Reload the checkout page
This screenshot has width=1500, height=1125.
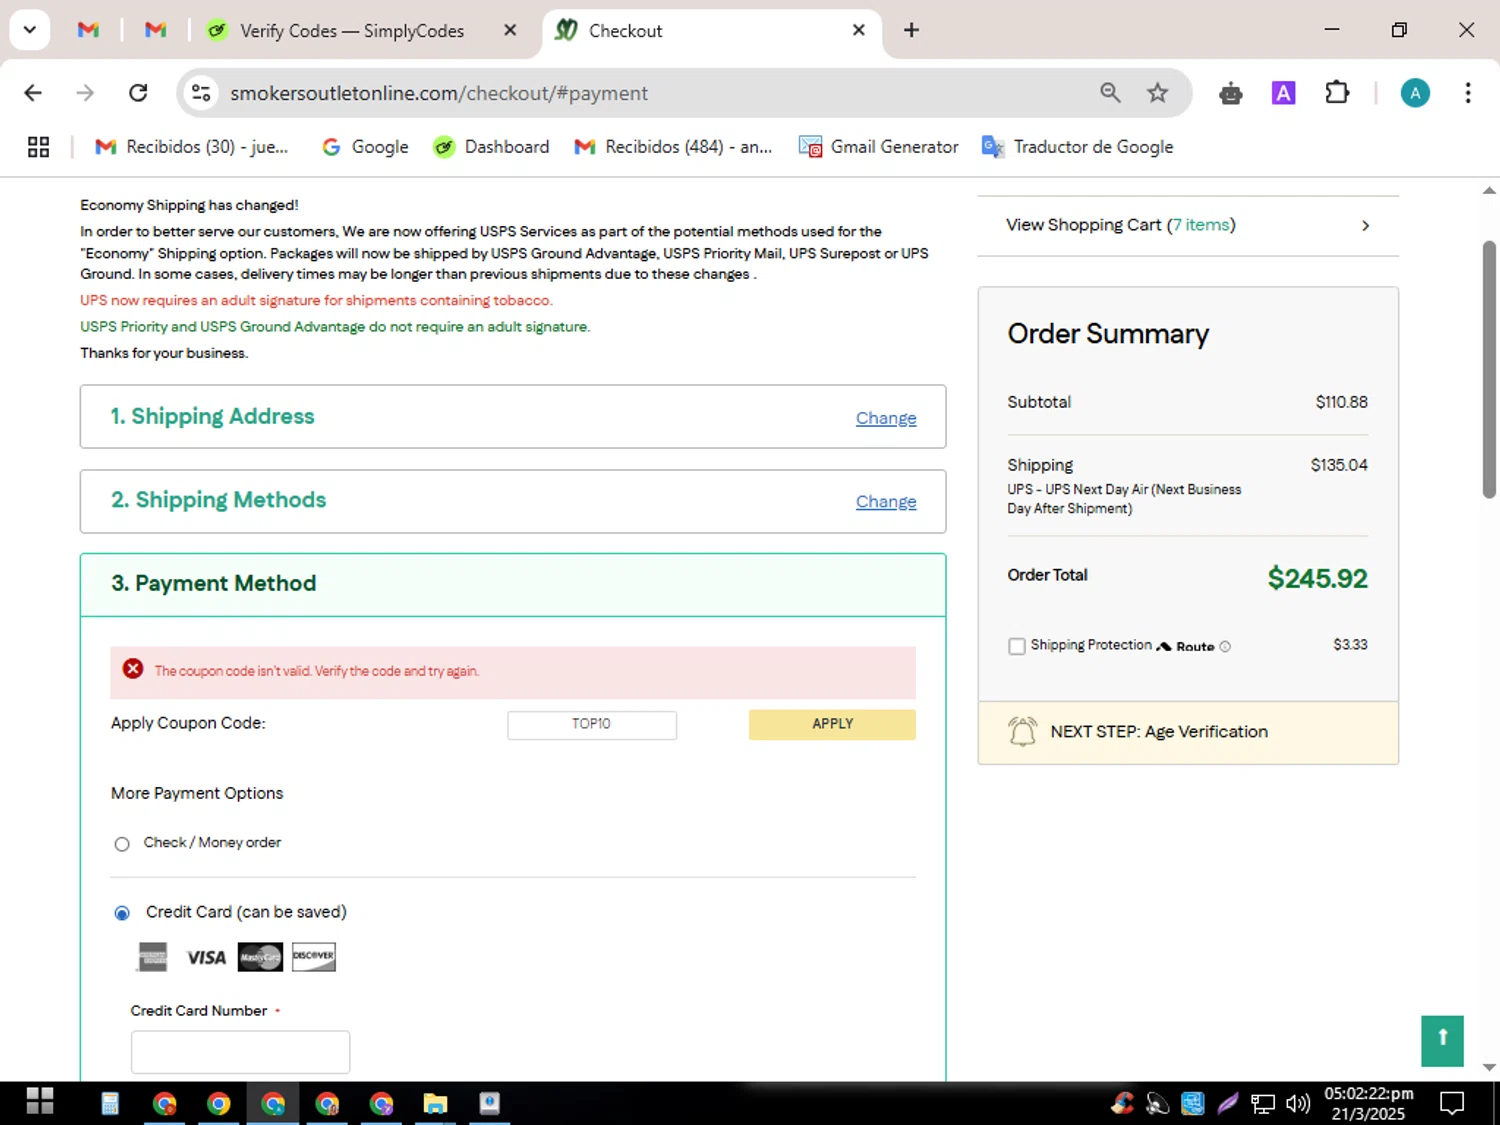139,93
